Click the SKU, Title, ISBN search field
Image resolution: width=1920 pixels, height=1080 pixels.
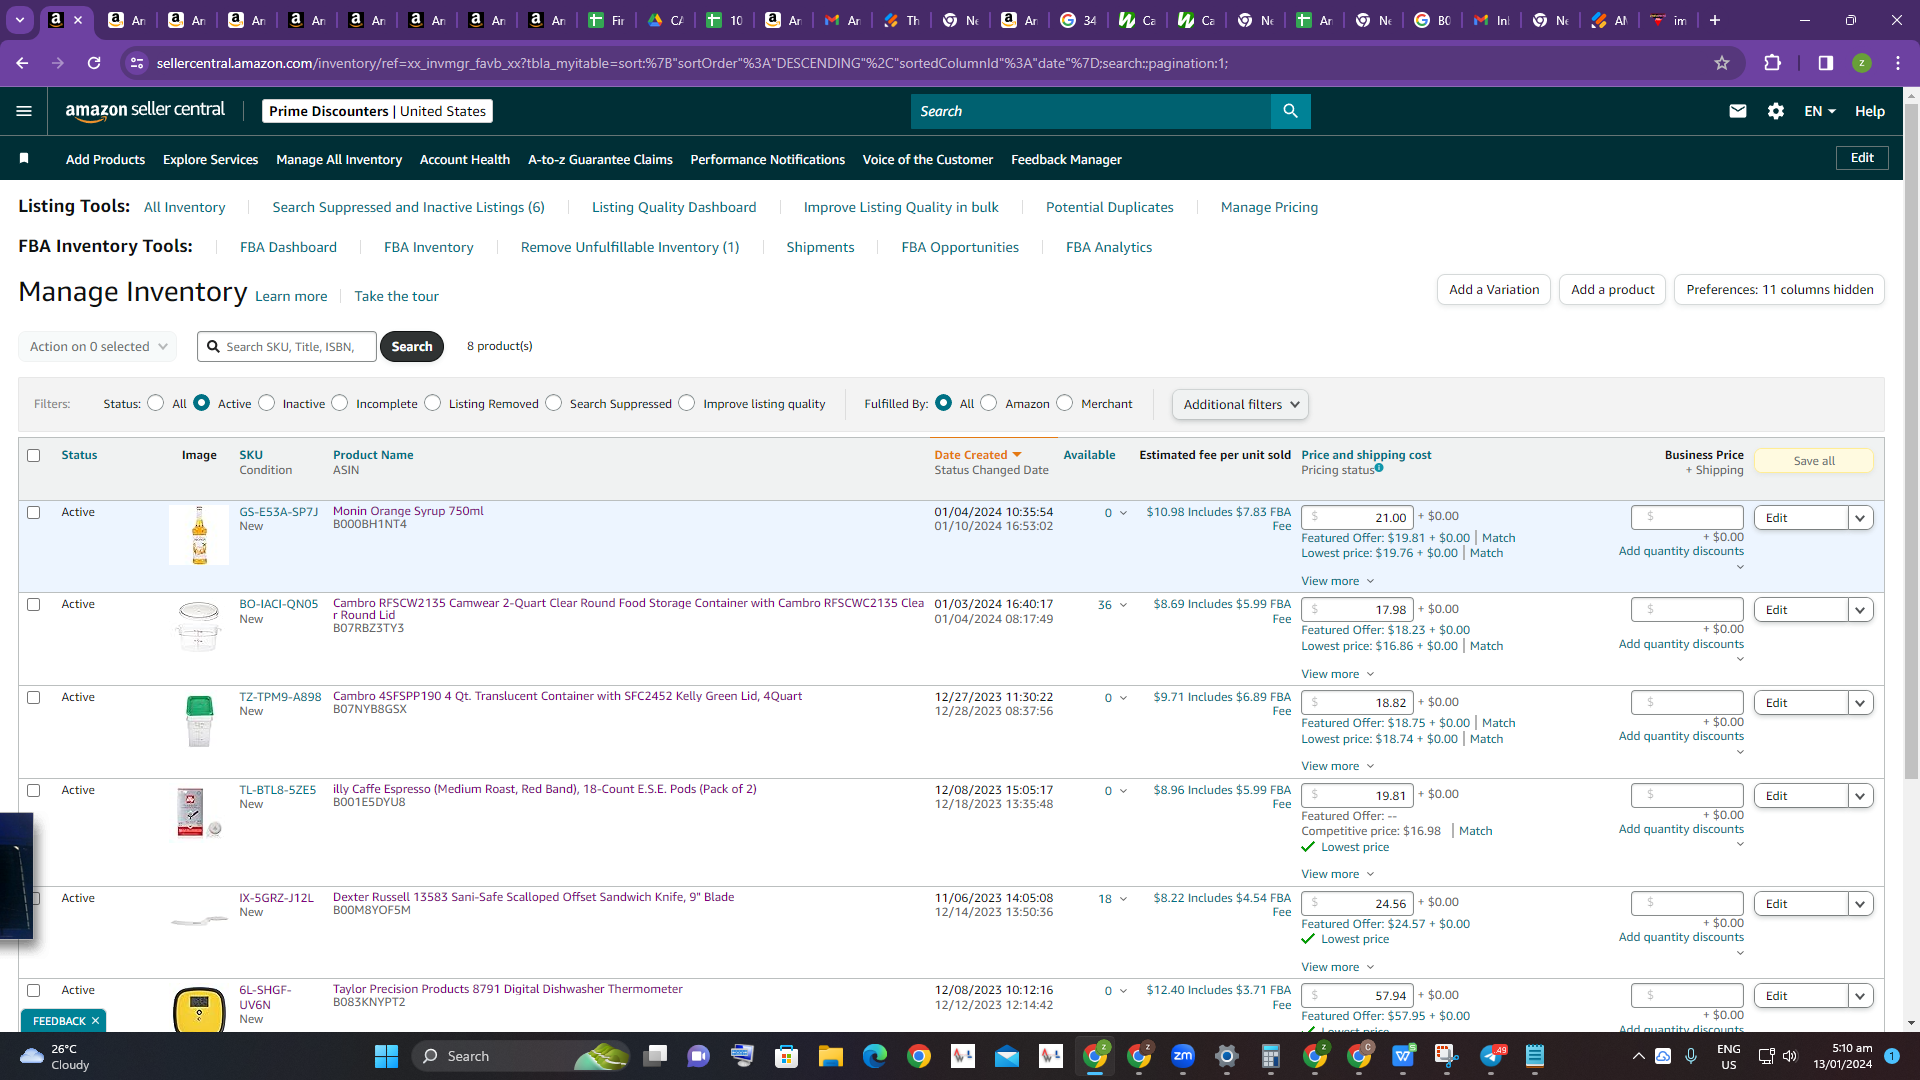pos(287,347)
